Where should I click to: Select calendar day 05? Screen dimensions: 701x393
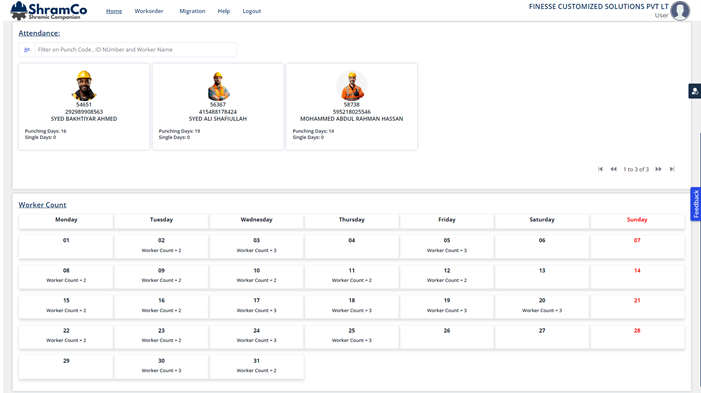(447, 246)
